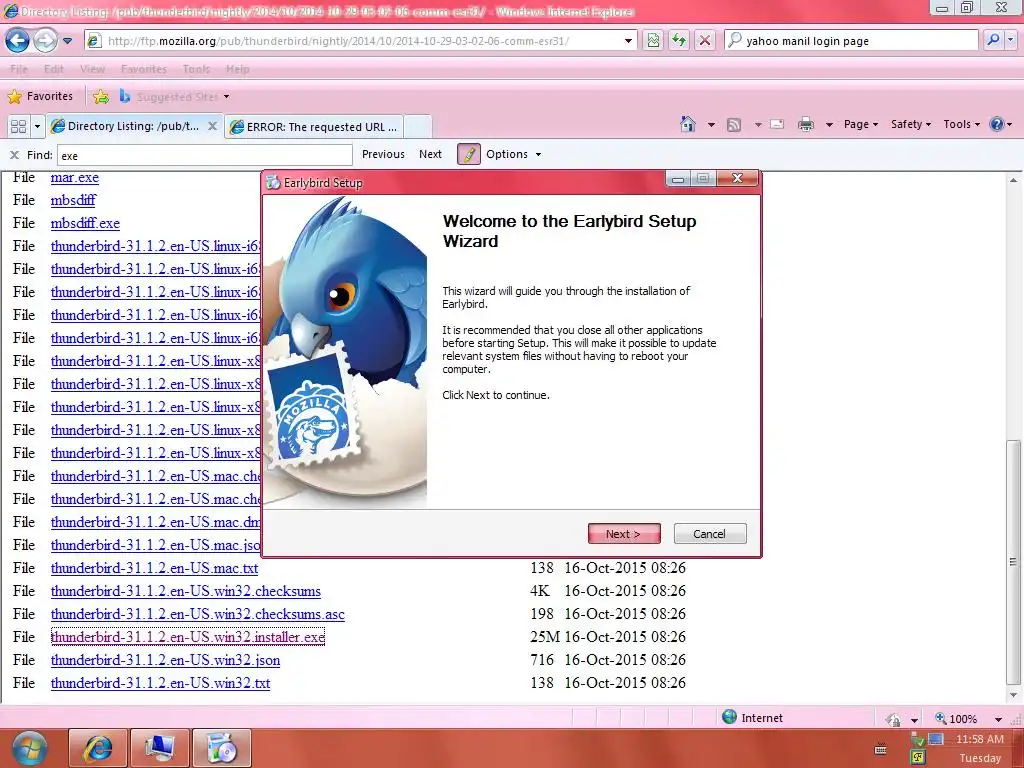Click the Protected Mode security icon
Viewport: 1024px width, 768px height.
pyautogui.click(x=893, y=720)
